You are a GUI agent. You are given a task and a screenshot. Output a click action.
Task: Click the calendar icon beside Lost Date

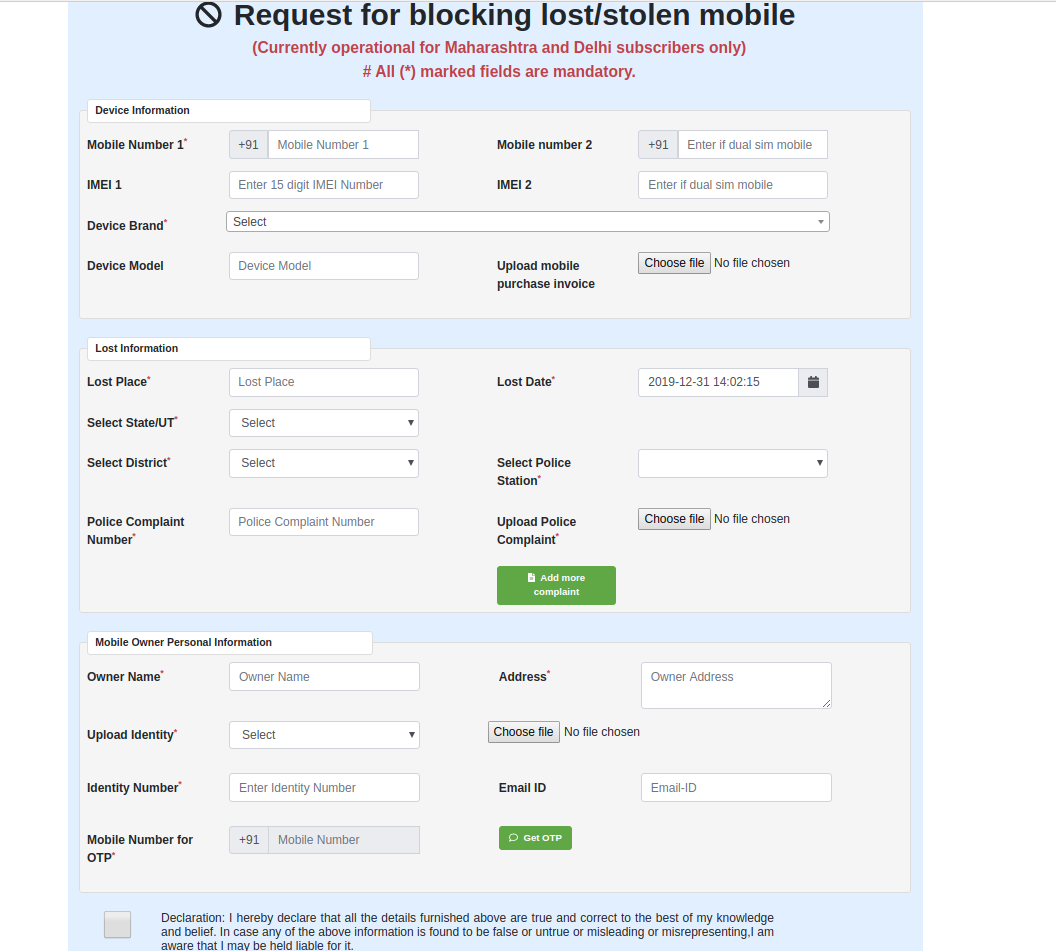tap(813, 382)
